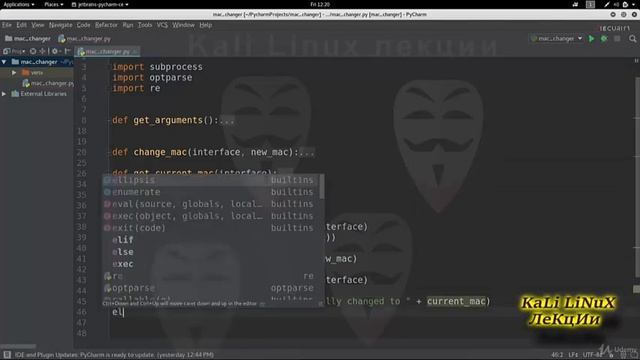Screen dimensions: 640x360
Task: Open the Tools menu
Action: pyautogui.click(x=144, y=25)
